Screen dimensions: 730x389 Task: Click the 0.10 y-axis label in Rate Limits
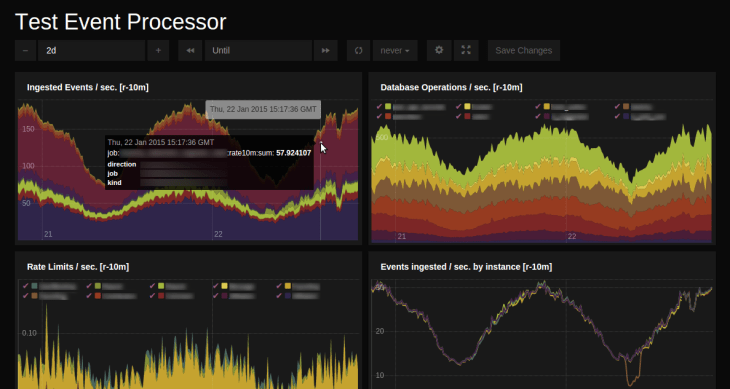click(x=29, y=333)
